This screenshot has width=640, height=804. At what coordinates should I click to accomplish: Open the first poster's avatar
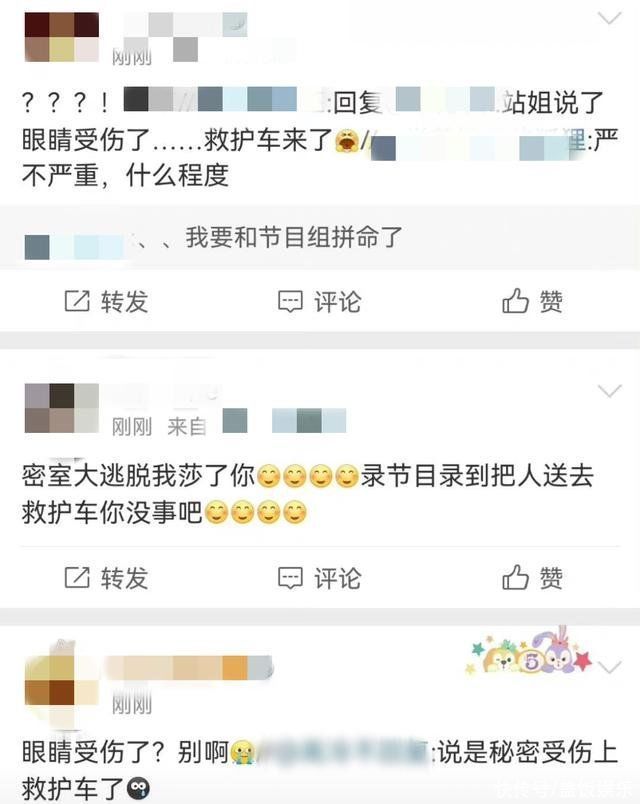point(62,37)
